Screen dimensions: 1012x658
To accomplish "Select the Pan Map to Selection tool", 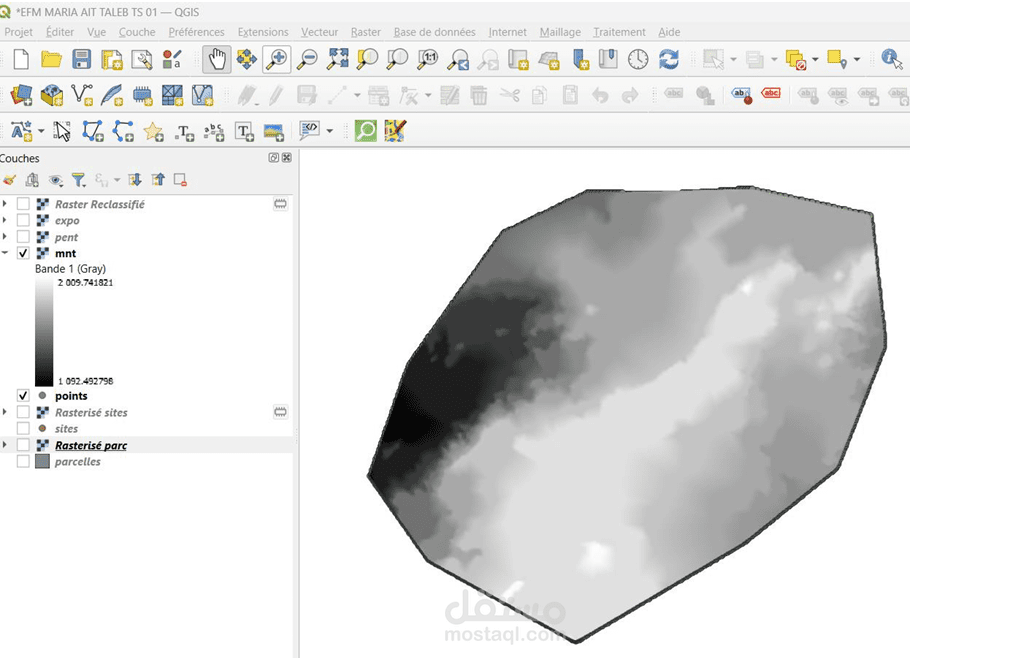I will point(247,59).
